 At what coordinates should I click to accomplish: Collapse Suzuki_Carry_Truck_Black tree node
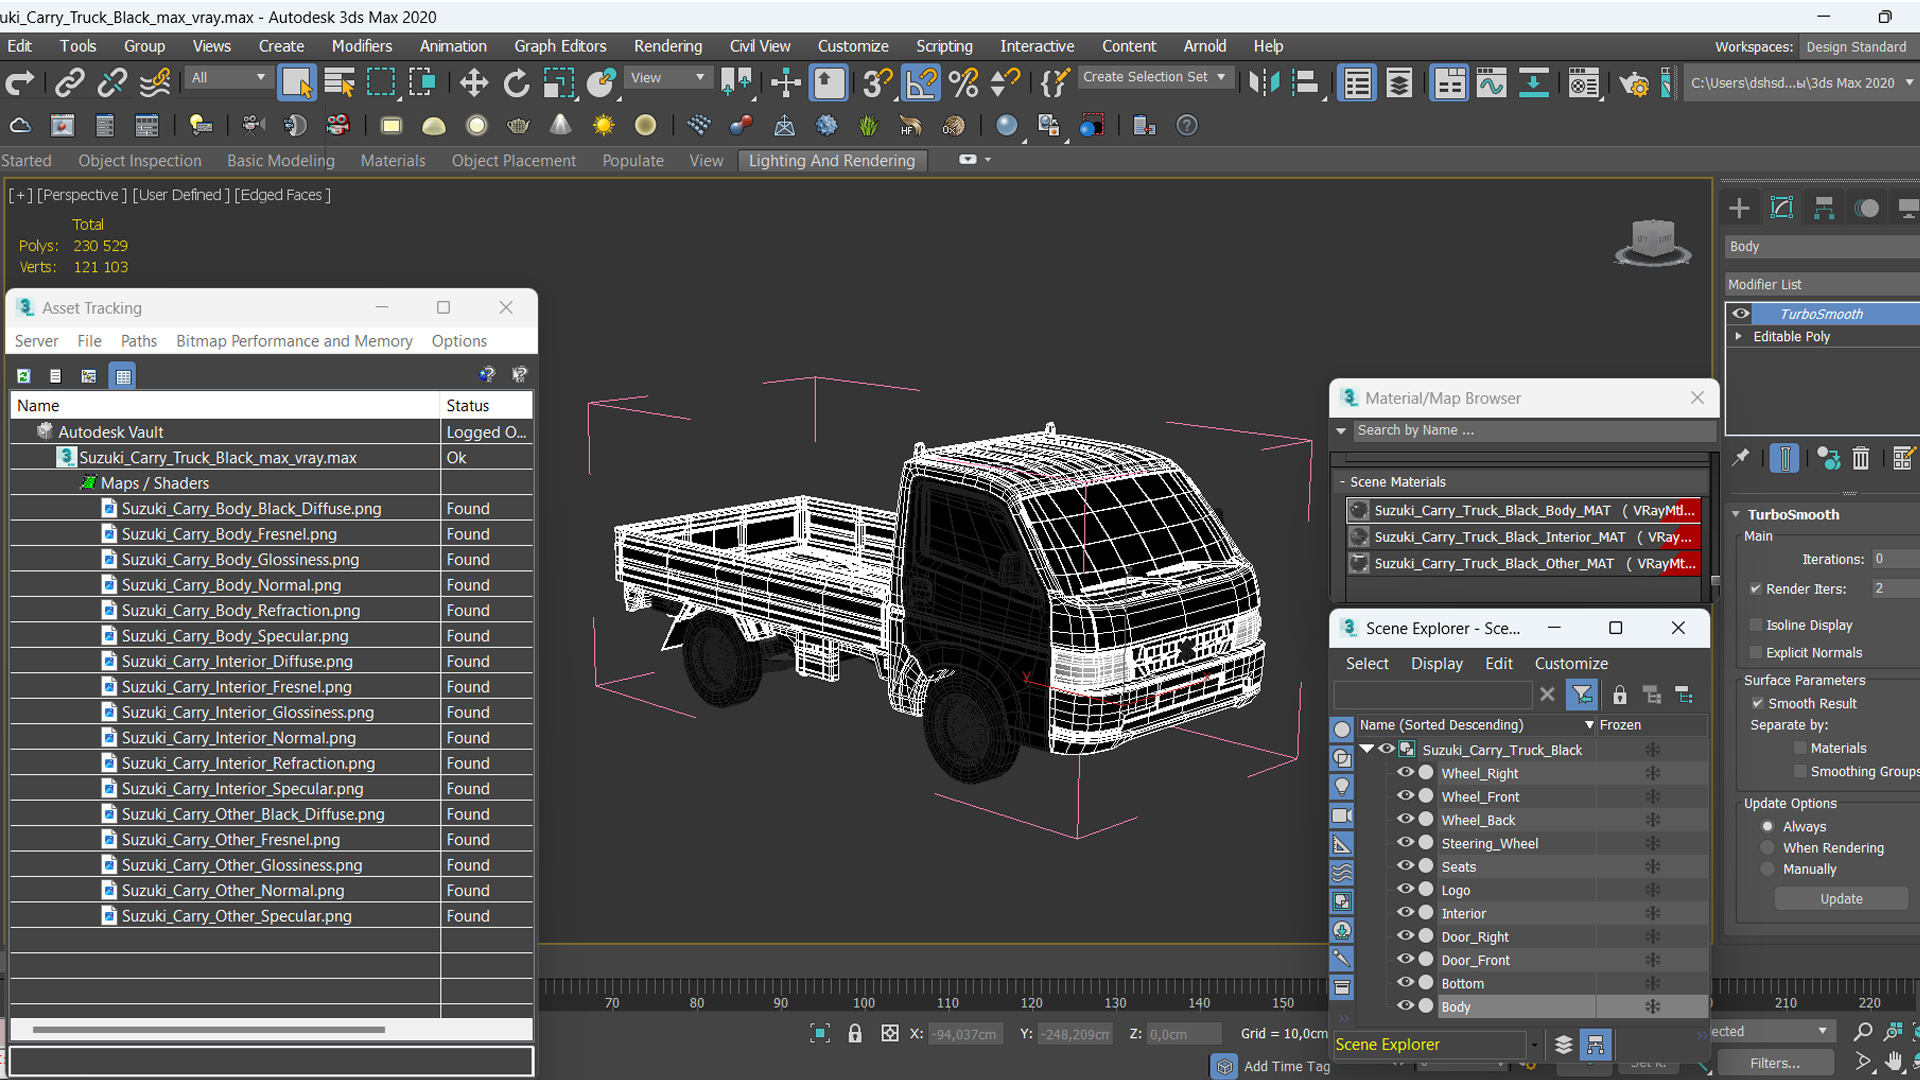click(x=1366, y=749)
